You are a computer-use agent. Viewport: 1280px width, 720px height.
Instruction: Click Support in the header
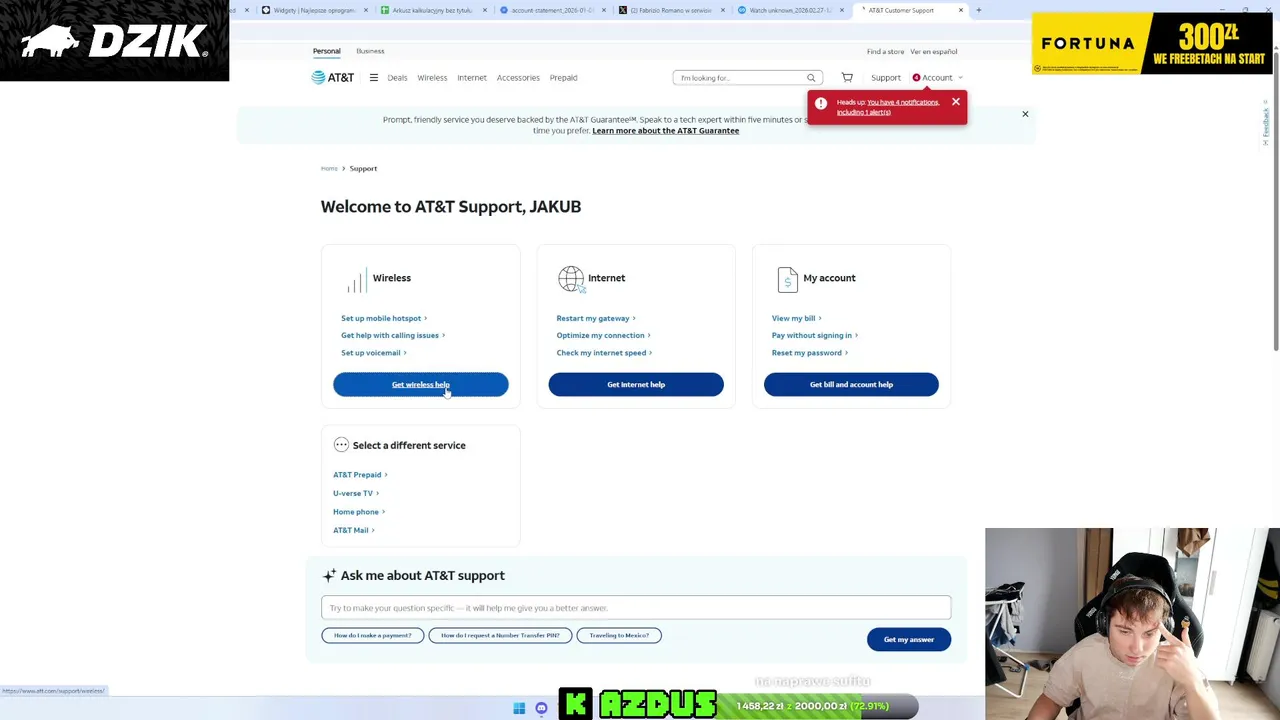tap(885, 77)
